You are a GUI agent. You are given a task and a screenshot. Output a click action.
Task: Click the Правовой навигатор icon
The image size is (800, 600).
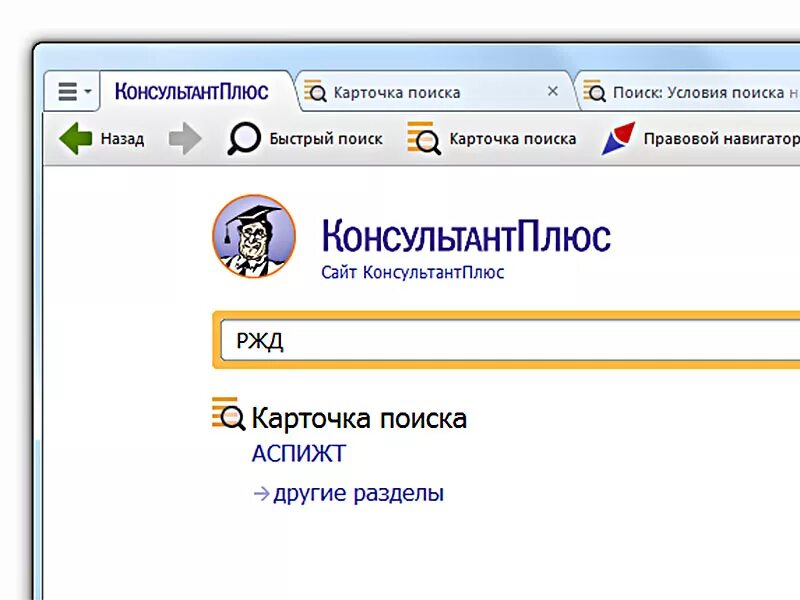(x=618, y=138)
